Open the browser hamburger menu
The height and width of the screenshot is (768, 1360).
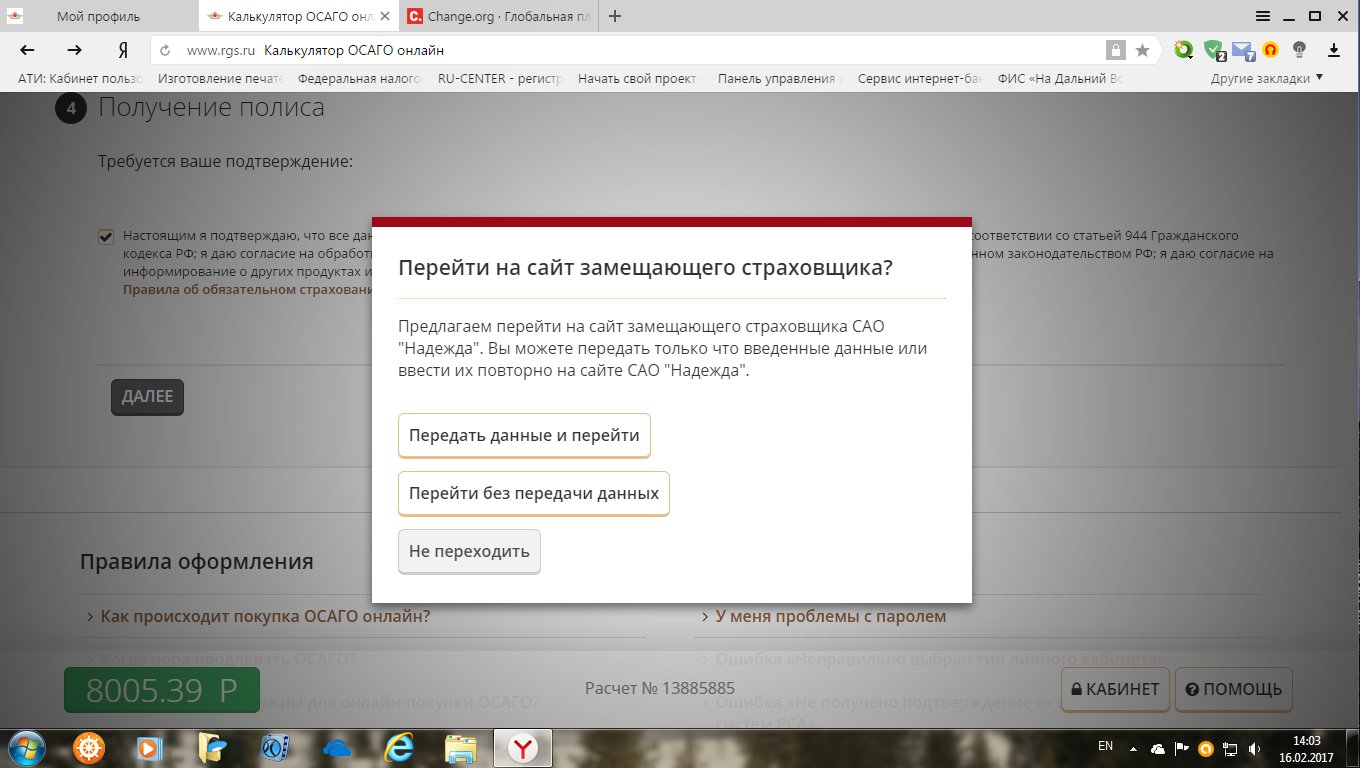[x=1263, y=16]
